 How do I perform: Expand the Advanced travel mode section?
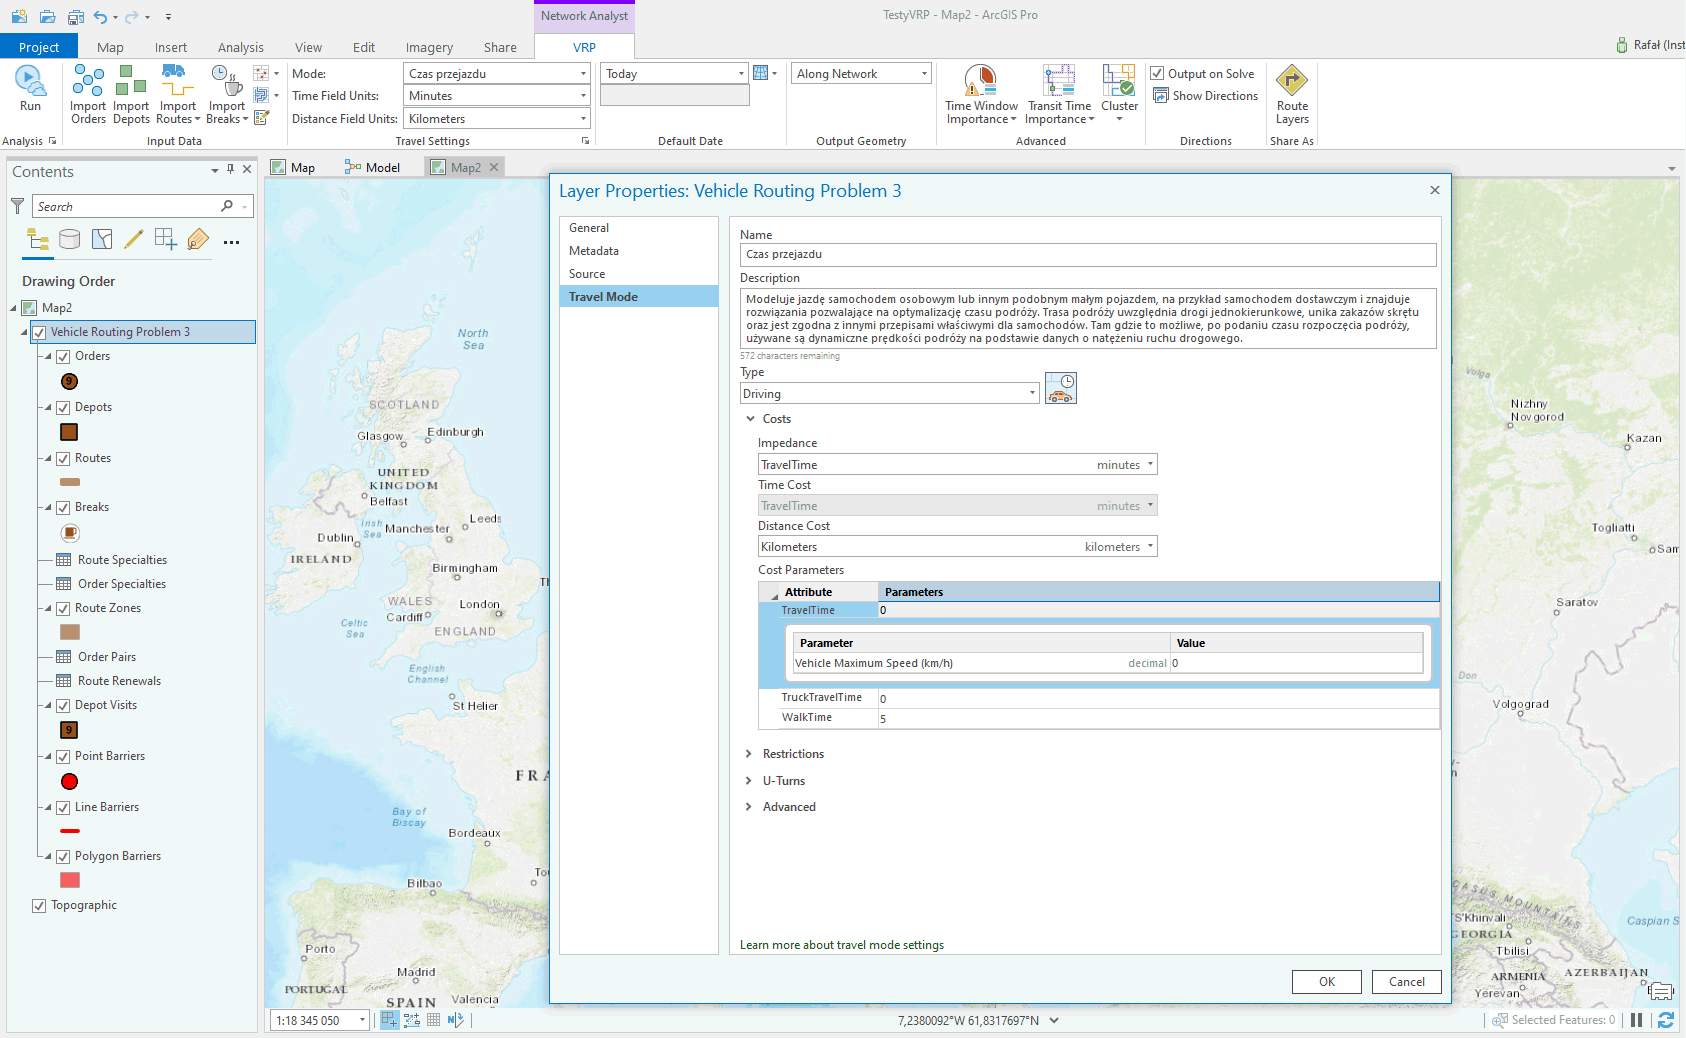click(x=748, y=807)
